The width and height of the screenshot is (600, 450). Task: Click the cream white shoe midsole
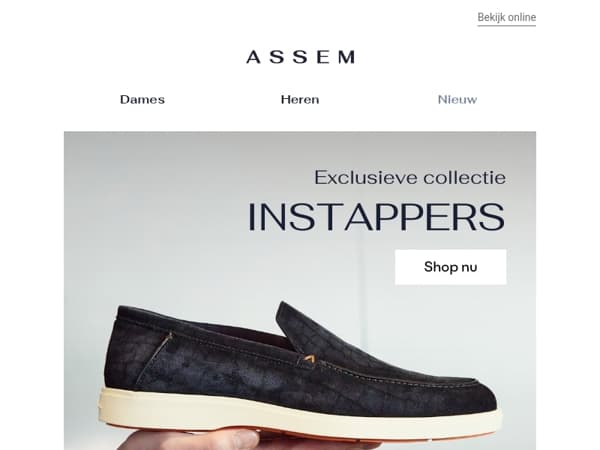click(x=298, y=415)
